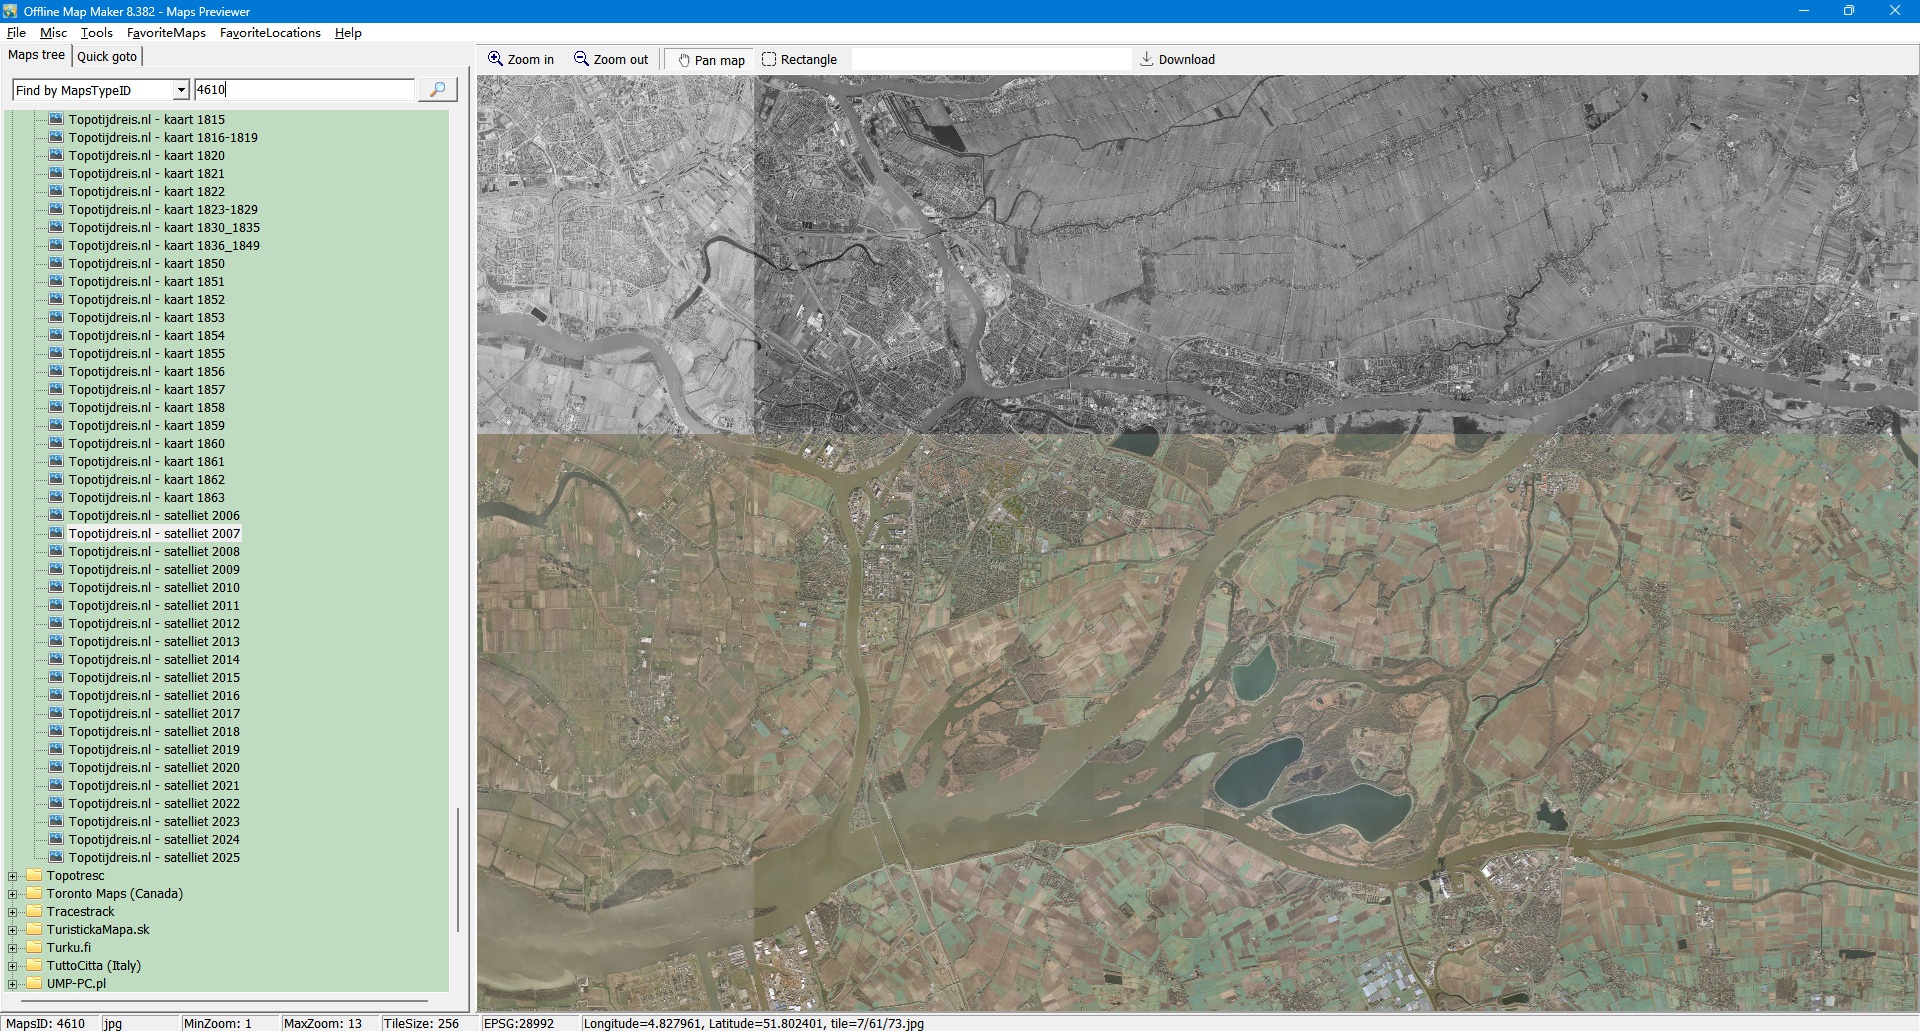Select Topotijdreis.nl - satelliet 2020 map
The height and width of the screenshot is (1032, 1920).
point(154,768)
